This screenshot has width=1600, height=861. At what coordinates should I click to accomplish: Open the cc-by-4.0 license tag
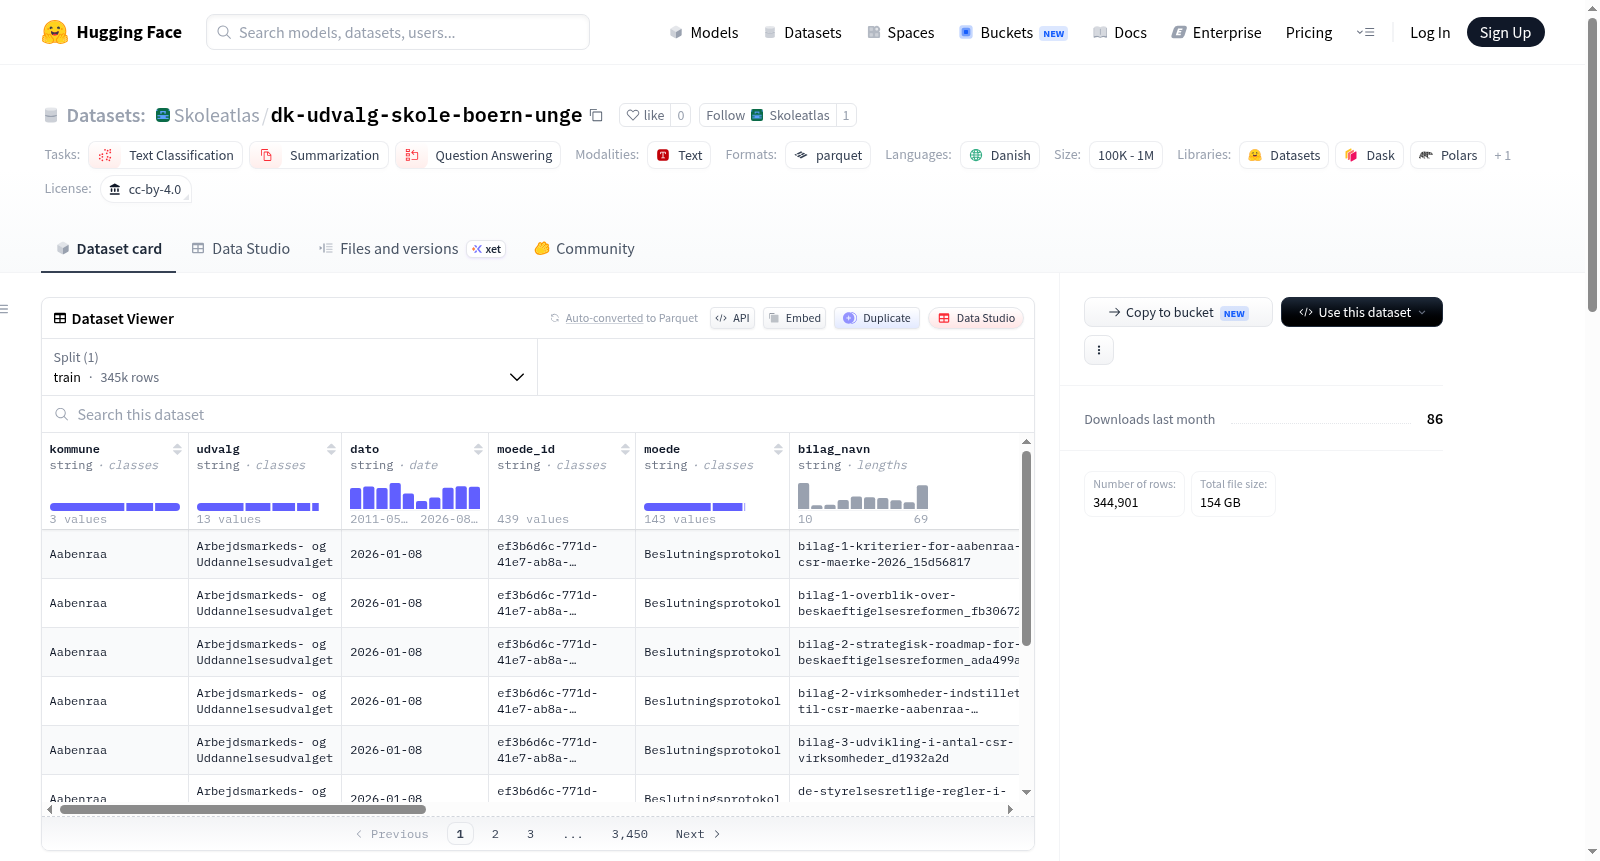pyautogui.click(x=146, y=189)
